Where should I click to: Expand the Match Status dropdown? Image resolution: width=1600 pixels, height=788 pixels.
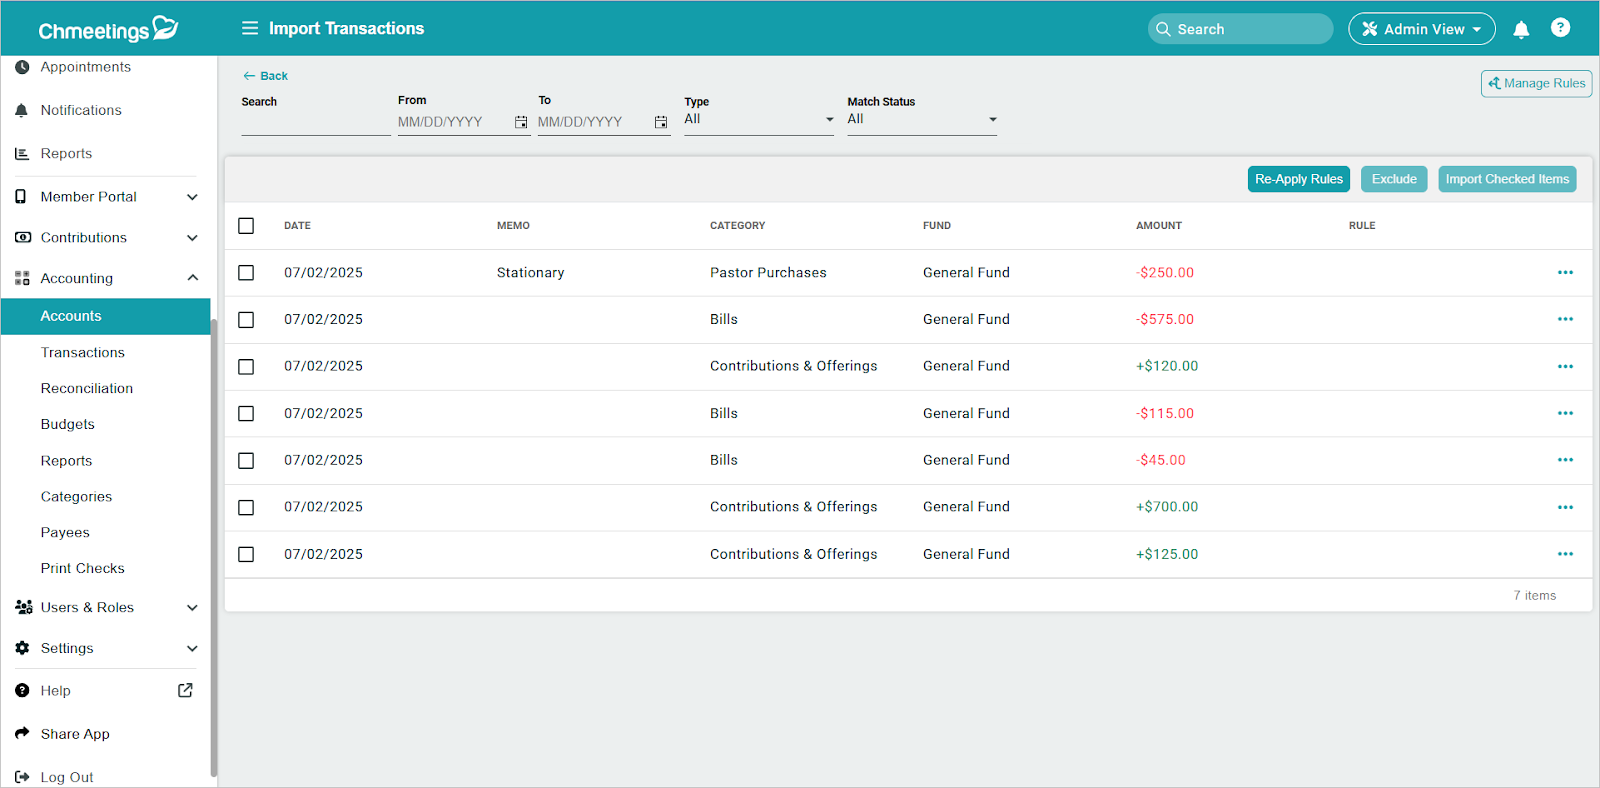coord(921,120)
